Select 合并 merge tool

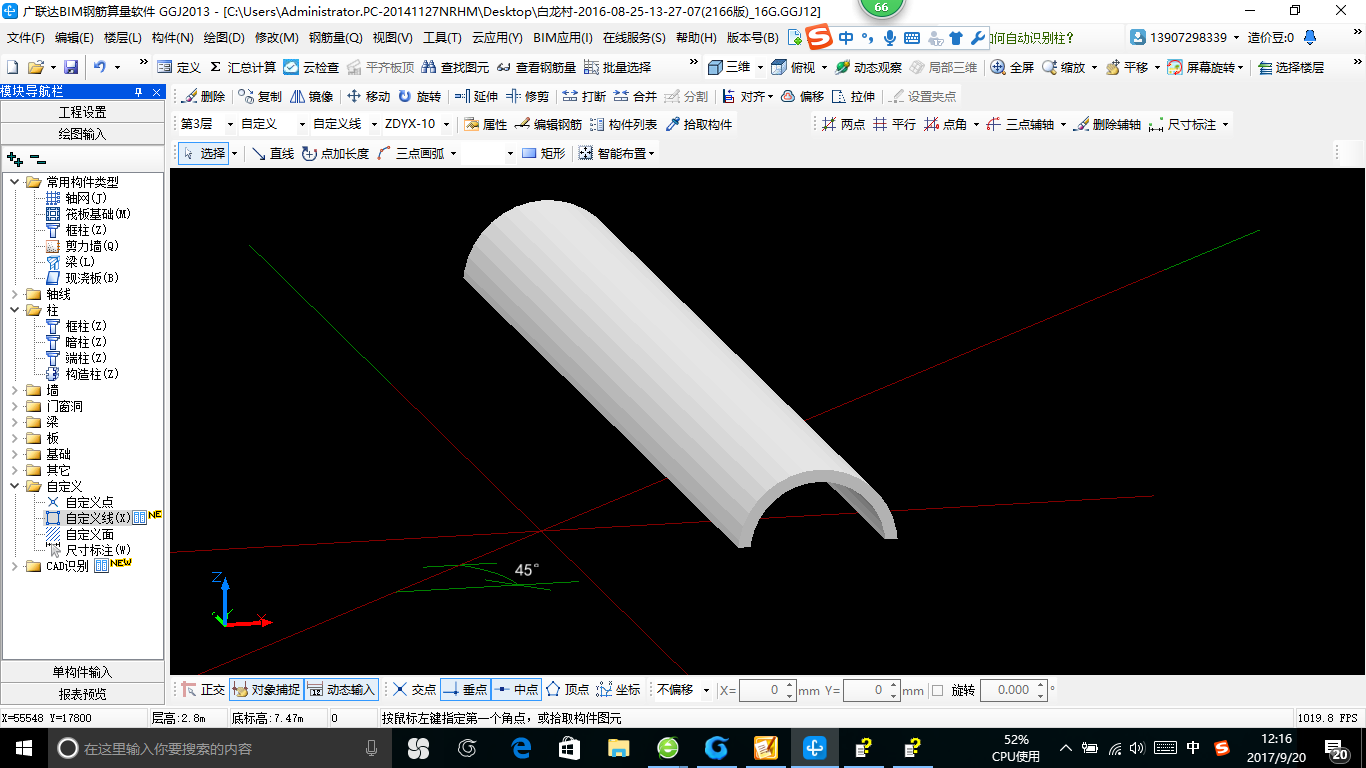click(x=635, y=96)
